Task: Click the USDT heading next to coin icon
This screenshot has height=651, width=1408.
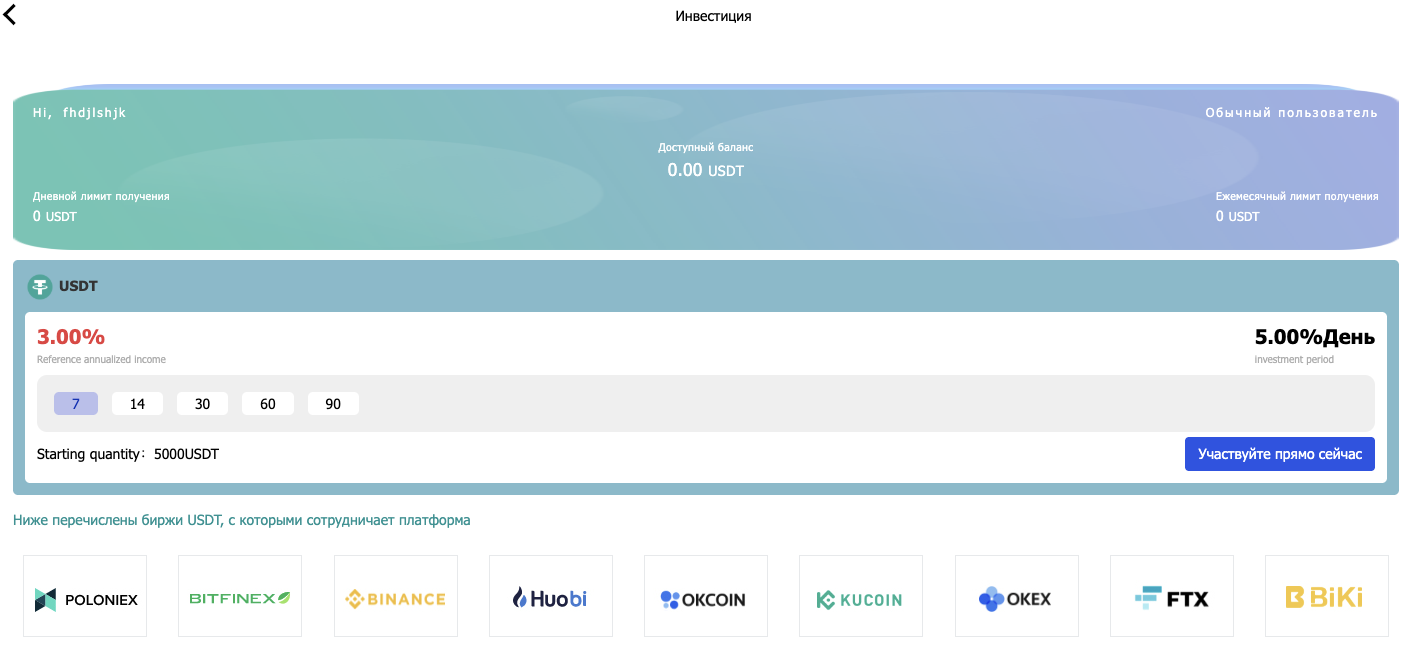Action: [79, 287]
